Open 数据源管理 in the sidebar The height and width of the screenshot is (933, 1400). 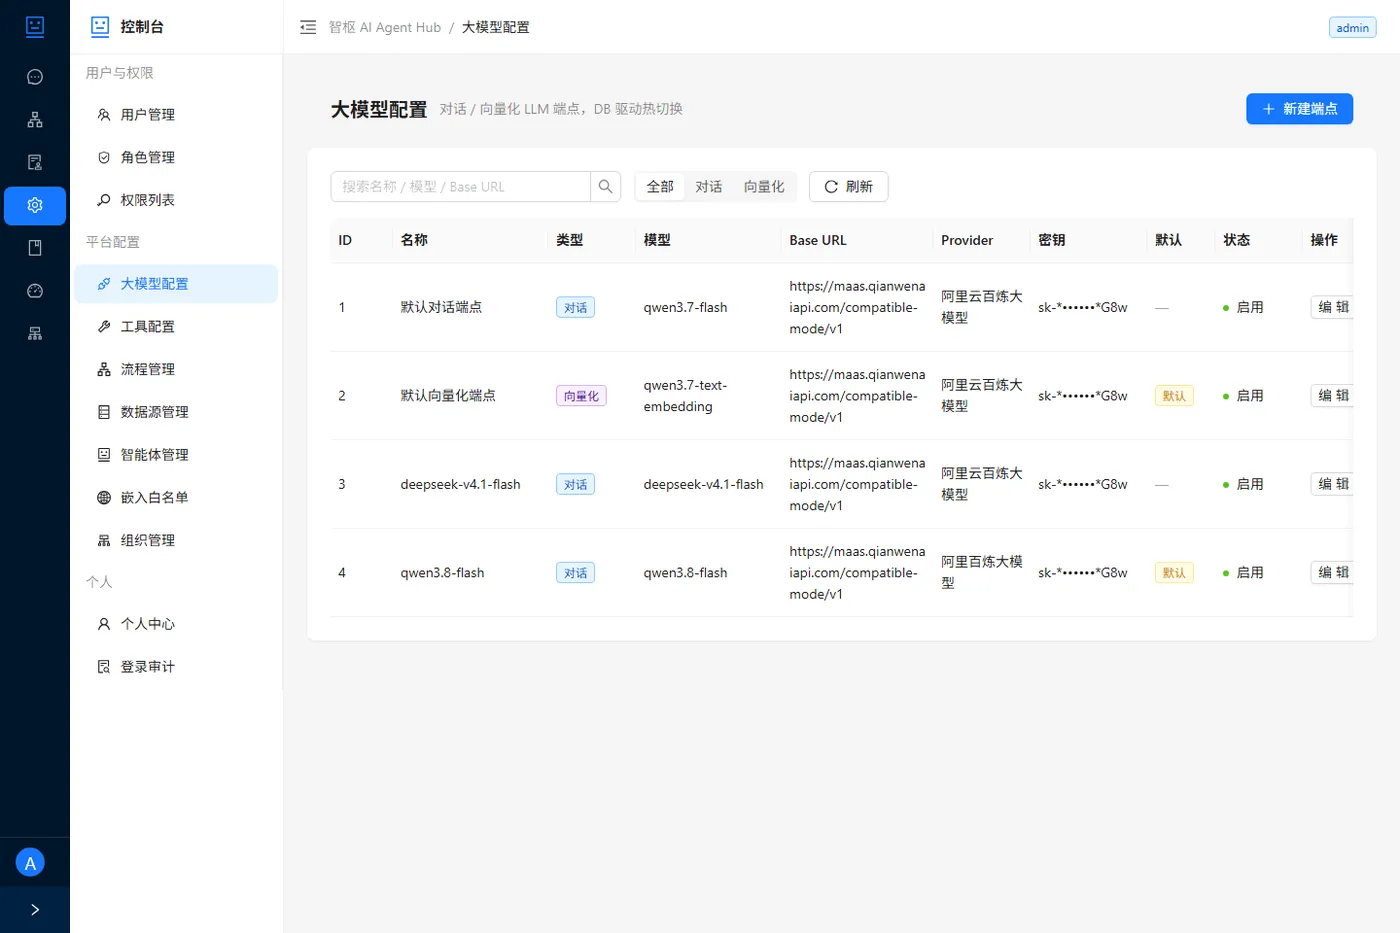click(176, 412)
